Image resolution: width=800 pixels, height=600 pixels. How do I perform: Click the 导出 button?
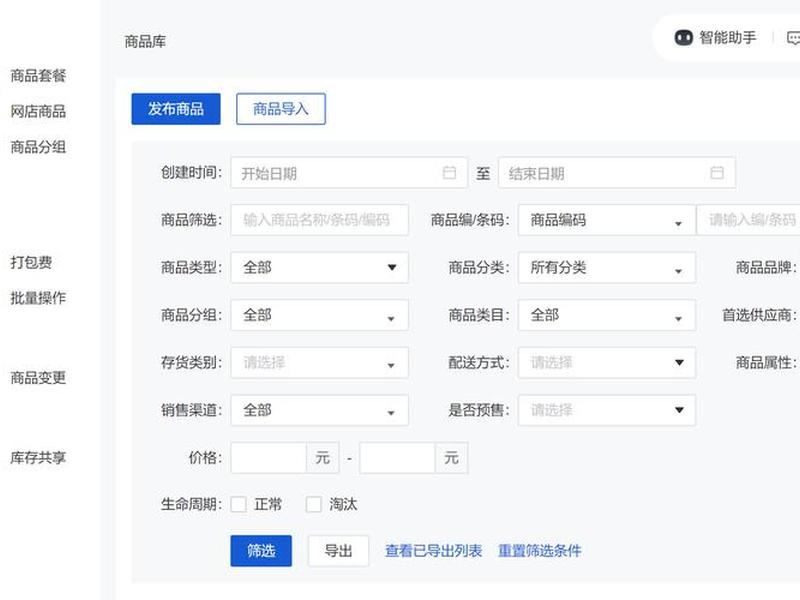point(338,551)
